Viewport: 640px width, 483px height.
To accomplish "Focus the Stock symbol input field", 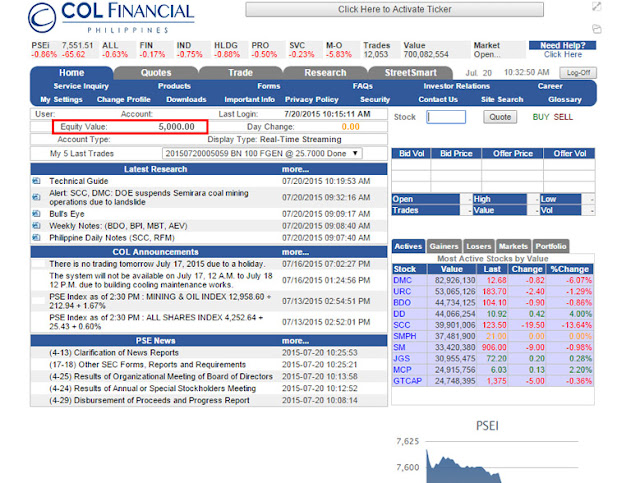I will (446, 117).
